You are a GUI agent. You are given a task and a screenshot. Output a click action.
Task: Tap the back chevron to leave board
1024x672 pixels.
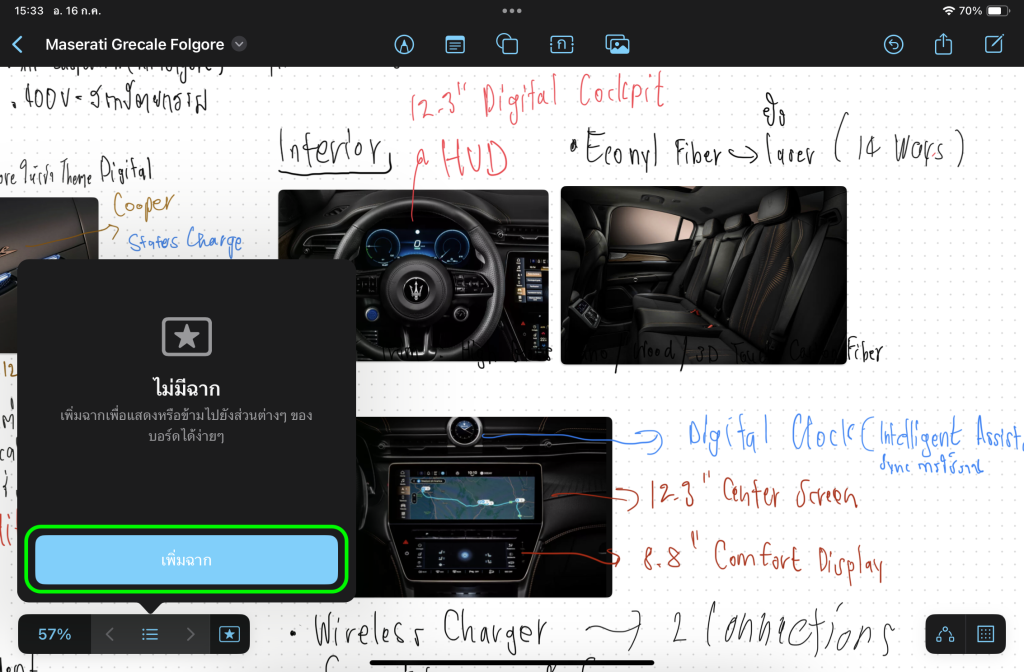click(17, 44)
